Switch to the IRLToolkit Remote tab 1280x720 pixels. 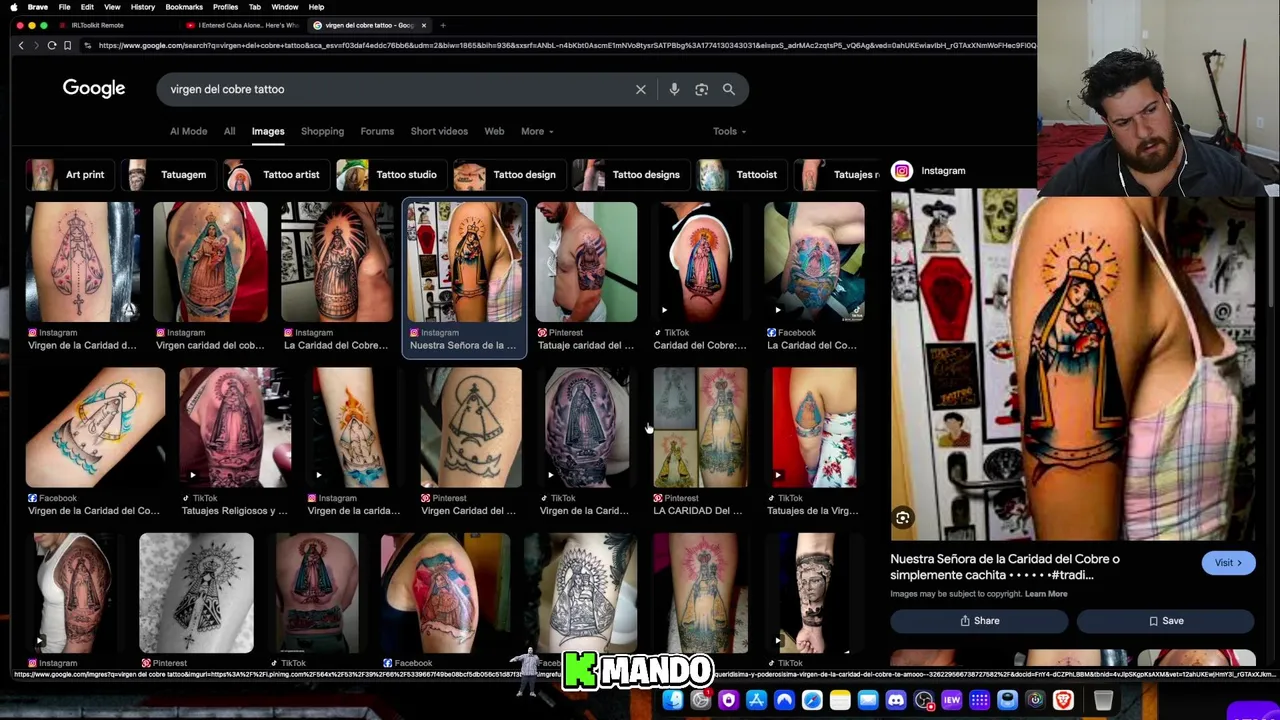coord(98,25)
